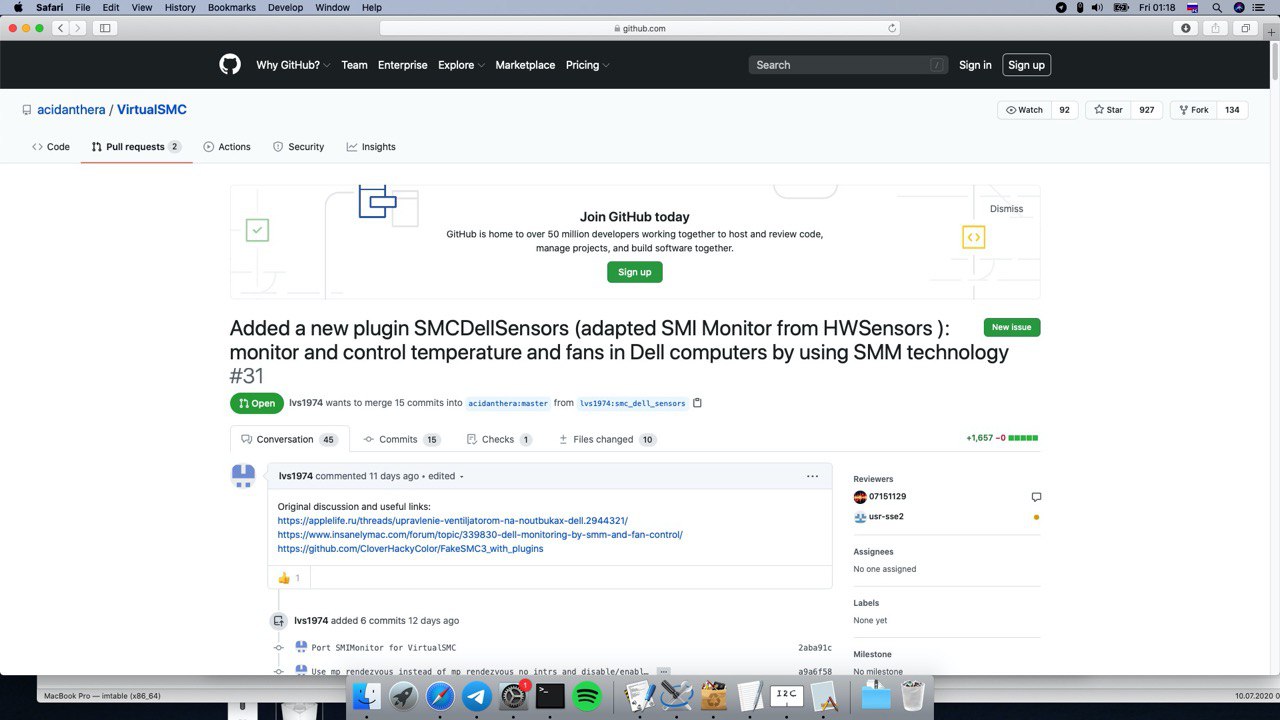The width and height of the screenshot is (1280, 720).
Task: Show all tabs overview in Safari
Action: tap(1246, 28)
